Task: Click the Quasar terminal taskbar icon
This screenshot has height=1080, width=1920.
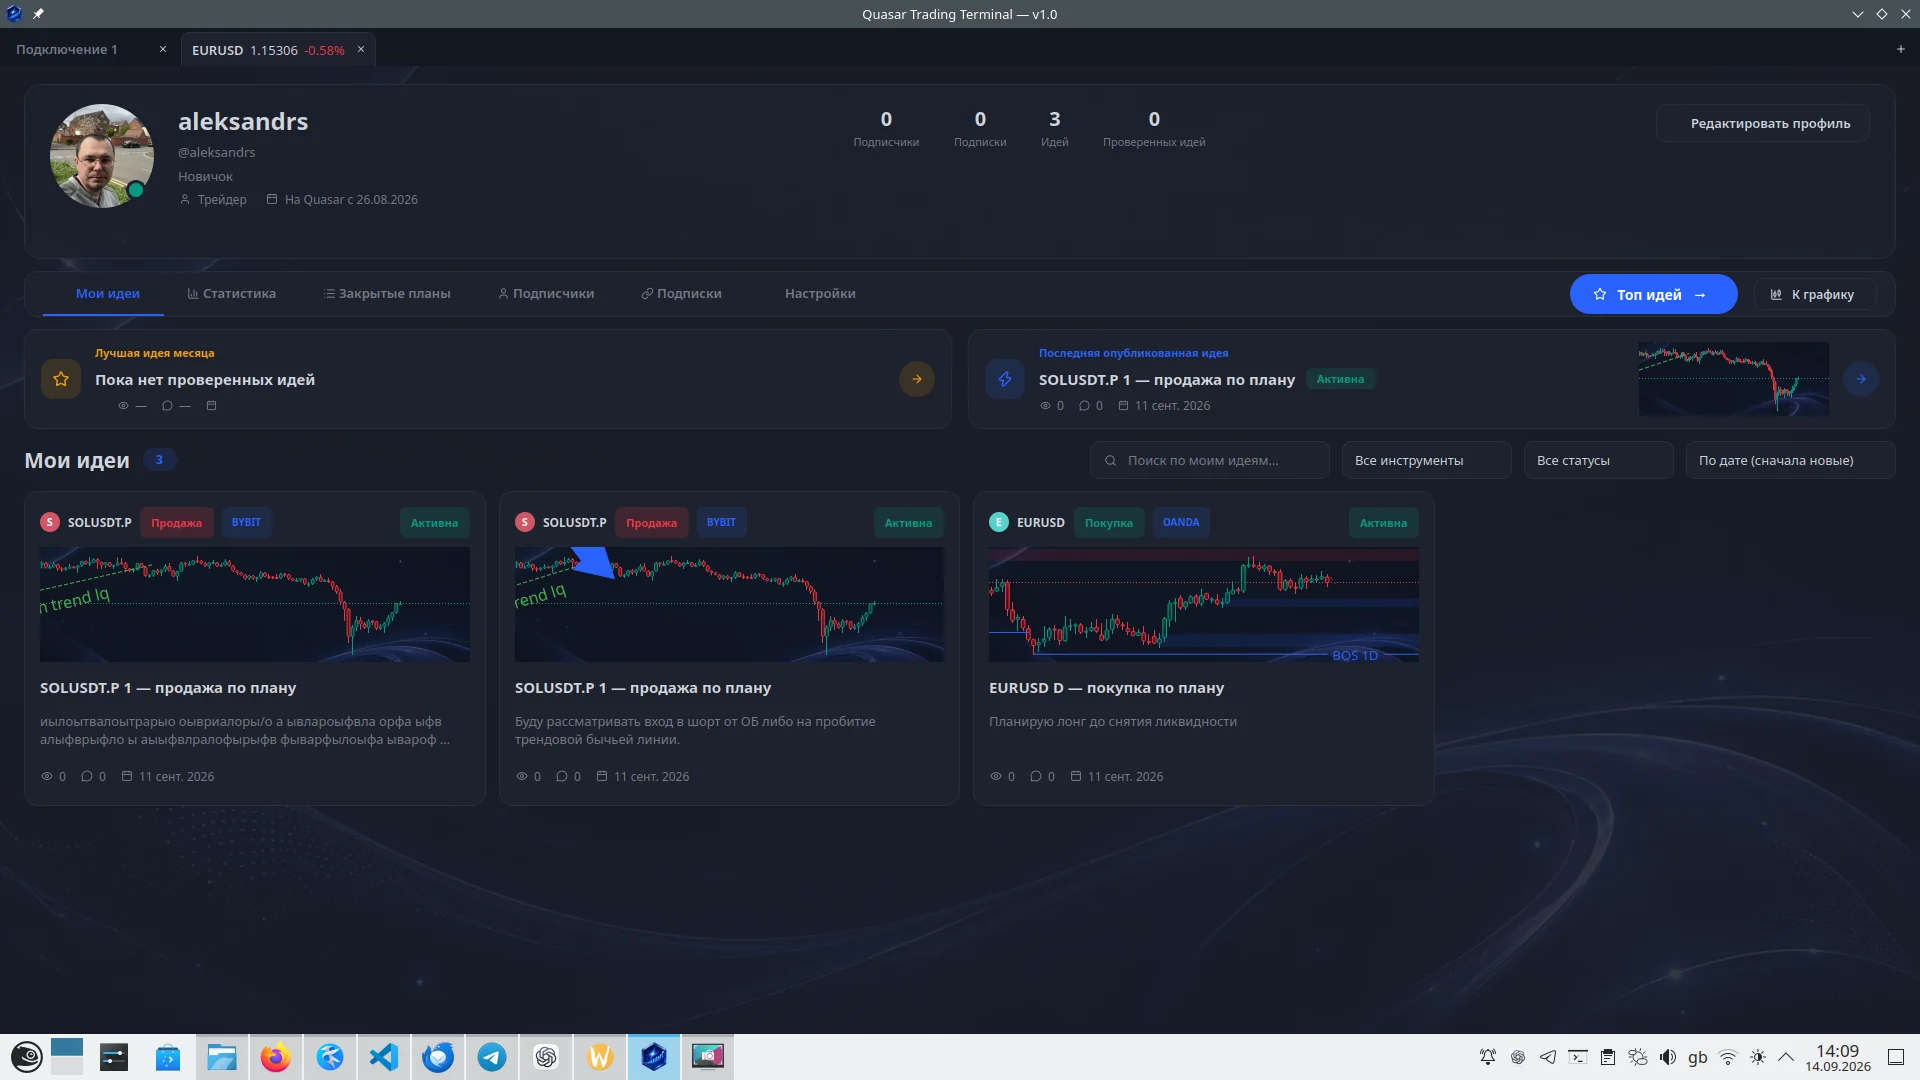Action: pos(654,1057)
